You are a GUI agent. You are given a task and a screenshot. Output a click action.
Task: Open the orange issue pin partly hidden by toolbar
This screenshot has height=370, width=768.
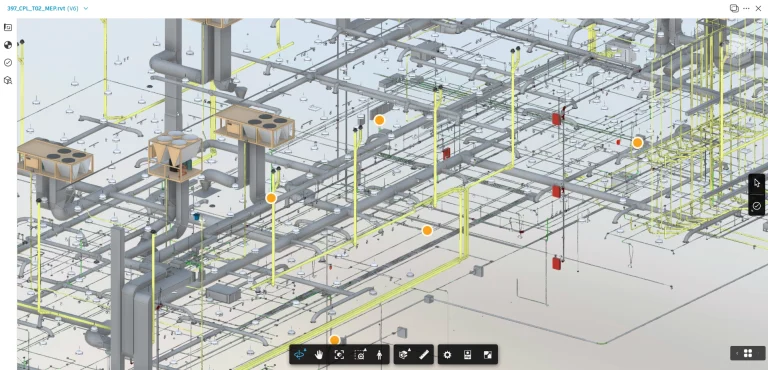click(x=335, y=340)
